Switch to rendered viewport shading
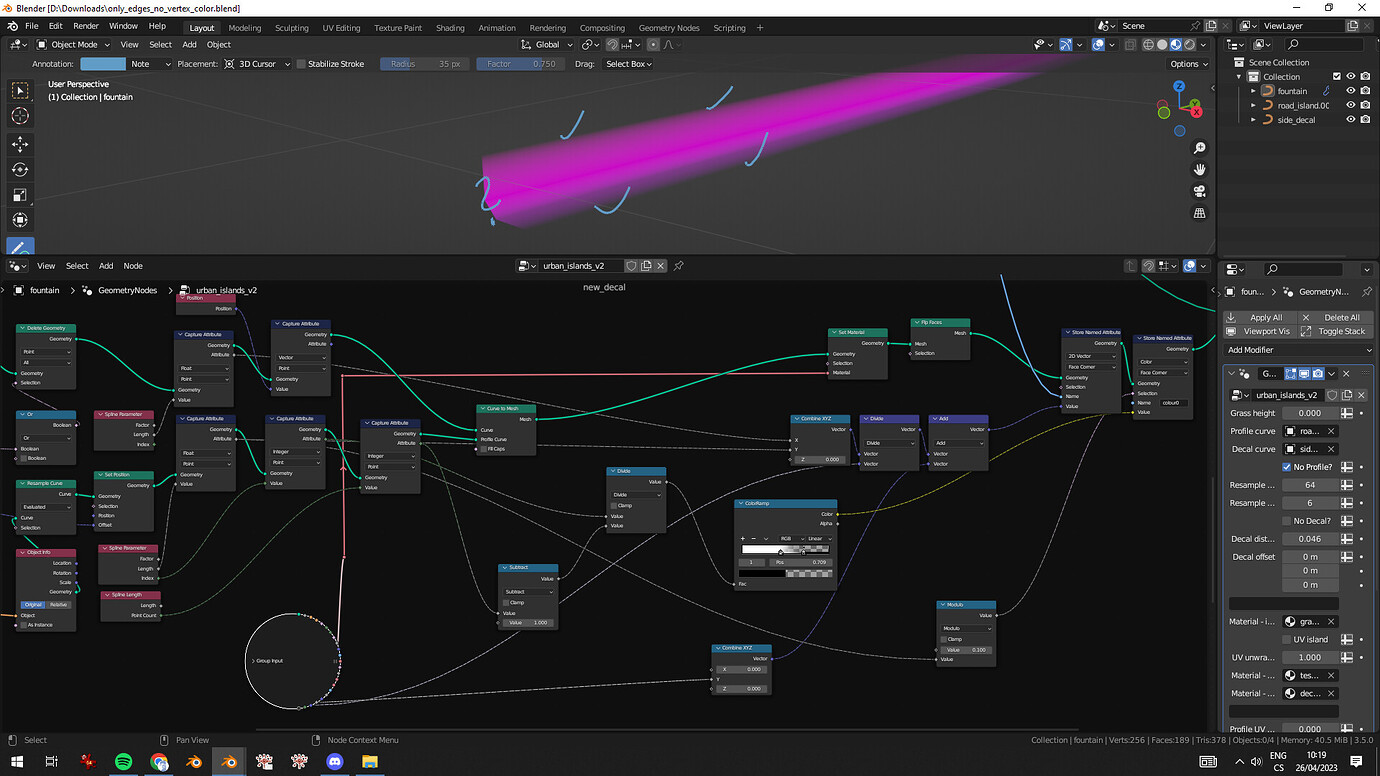Image resolution: width=1380 pixels, height=776 pixels. pyautogui.click(x=1188, y=44)
